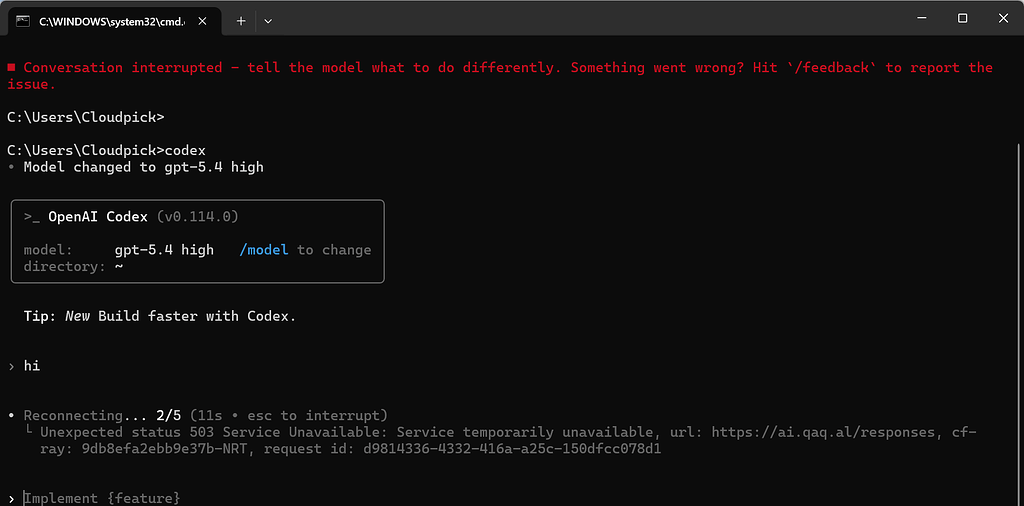This screenshot has height=506, width=1024.
Task: Open the new-tab profile dropdown
Action: [x=268, y=21]
